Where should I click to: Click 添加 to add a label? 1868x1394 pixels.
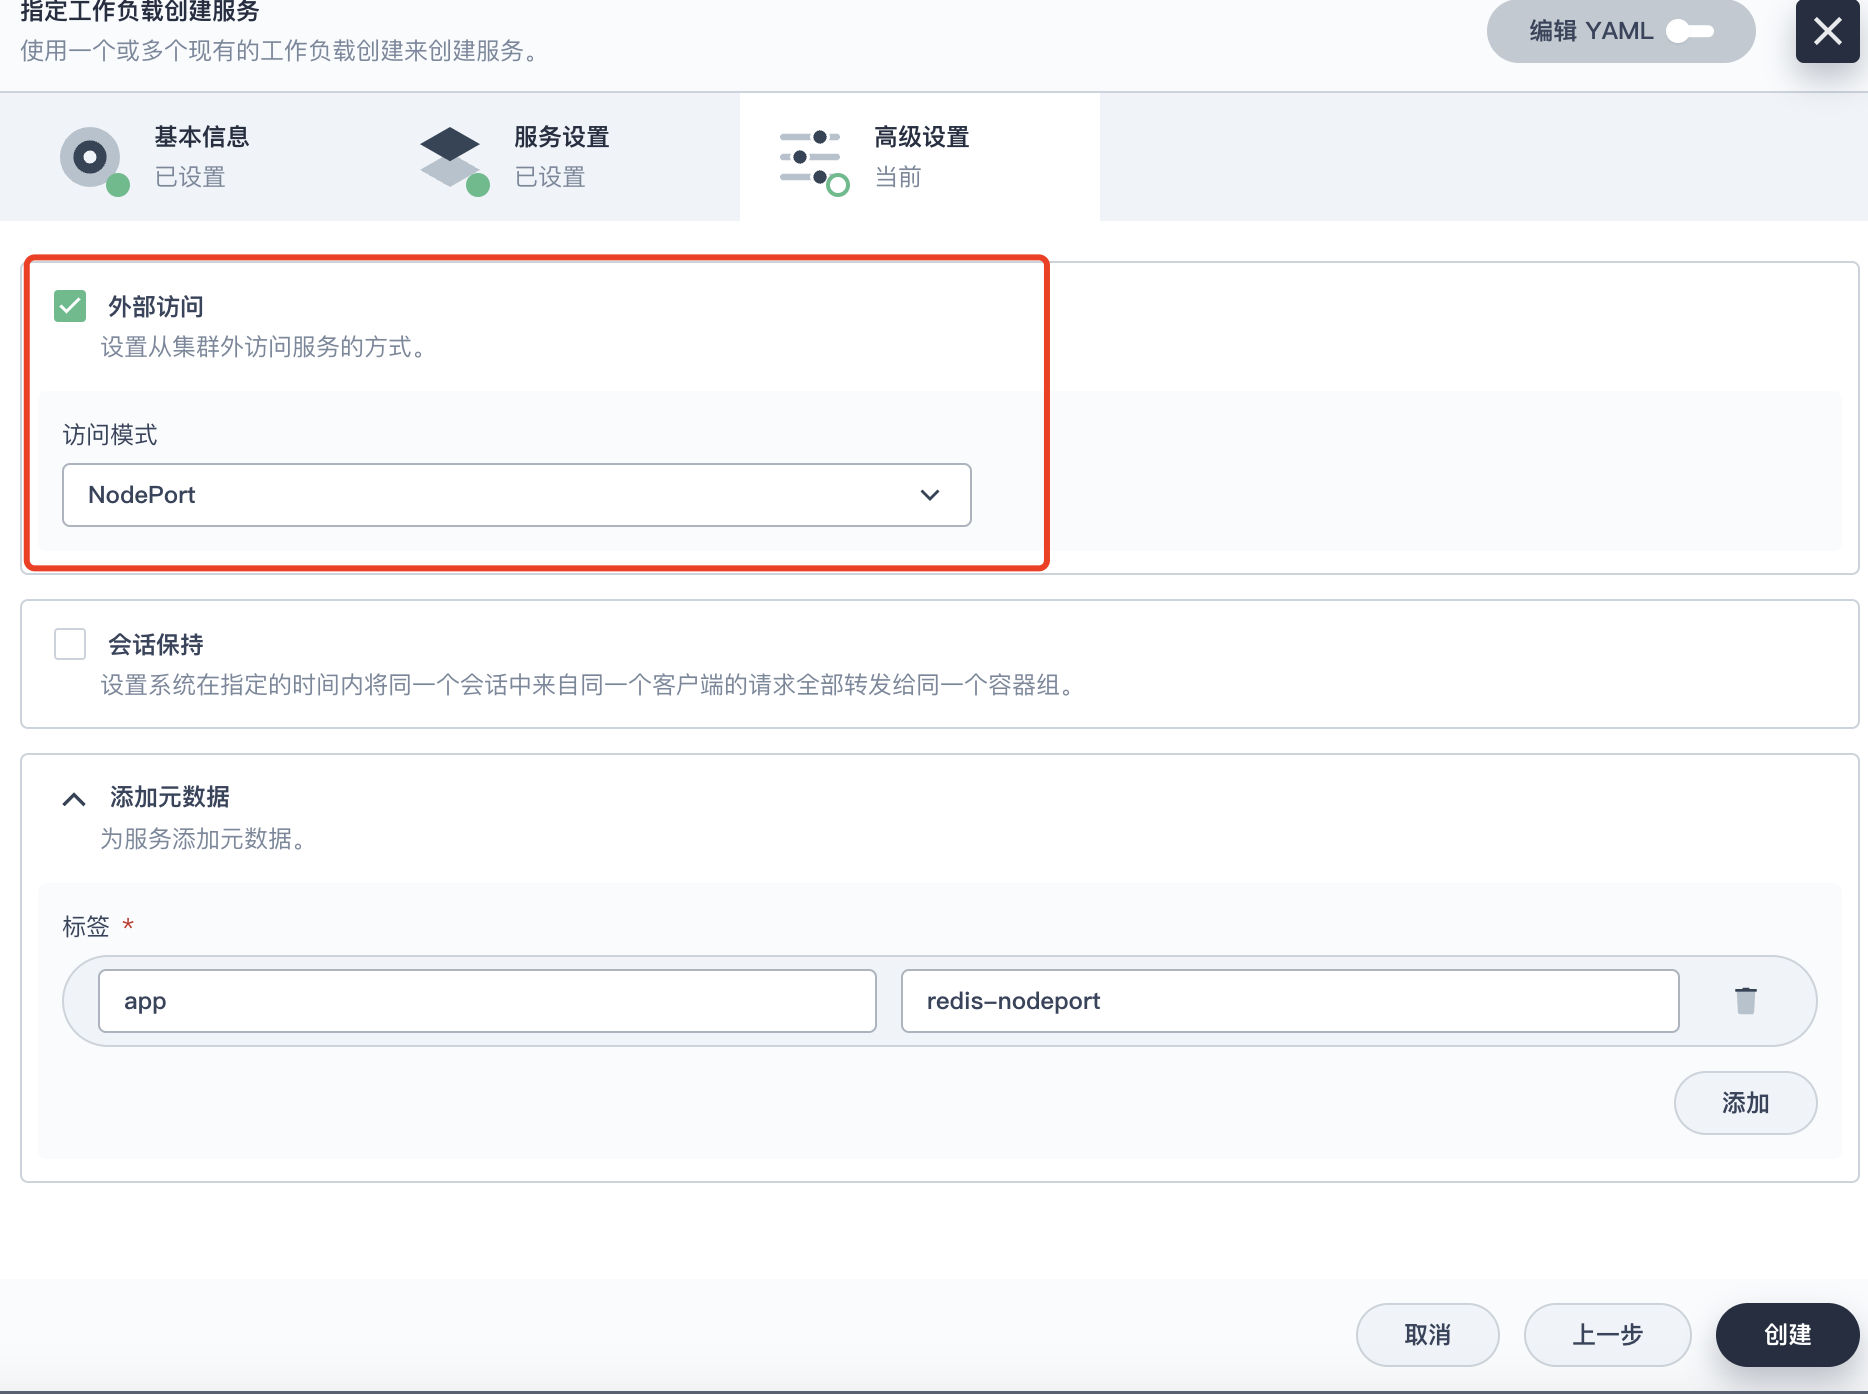(1746, 1103)
